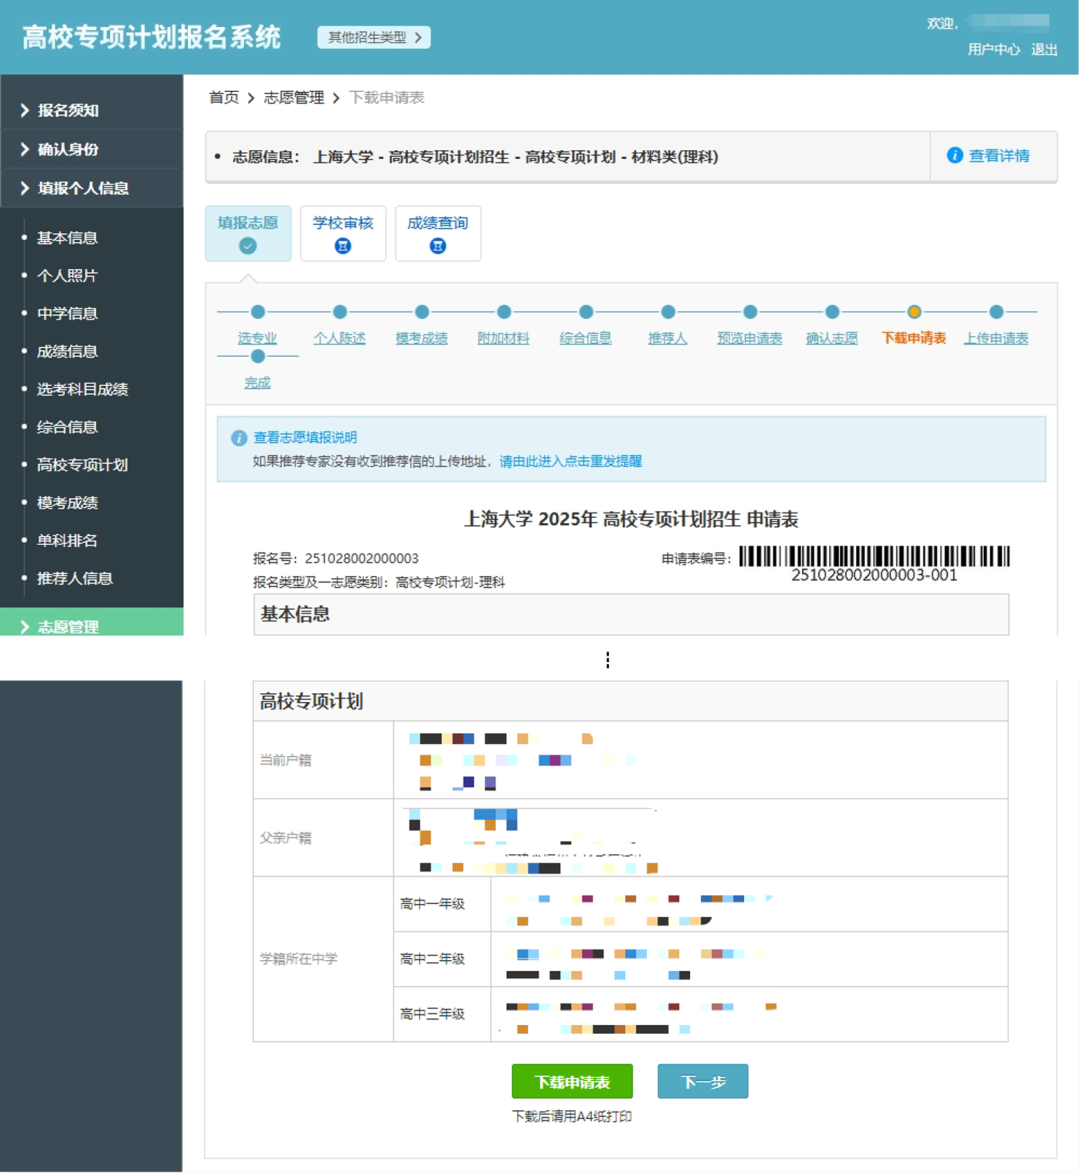Select the checkmark icon on 填报志愿 tab

pyautogui.click(x=247, y=245)
